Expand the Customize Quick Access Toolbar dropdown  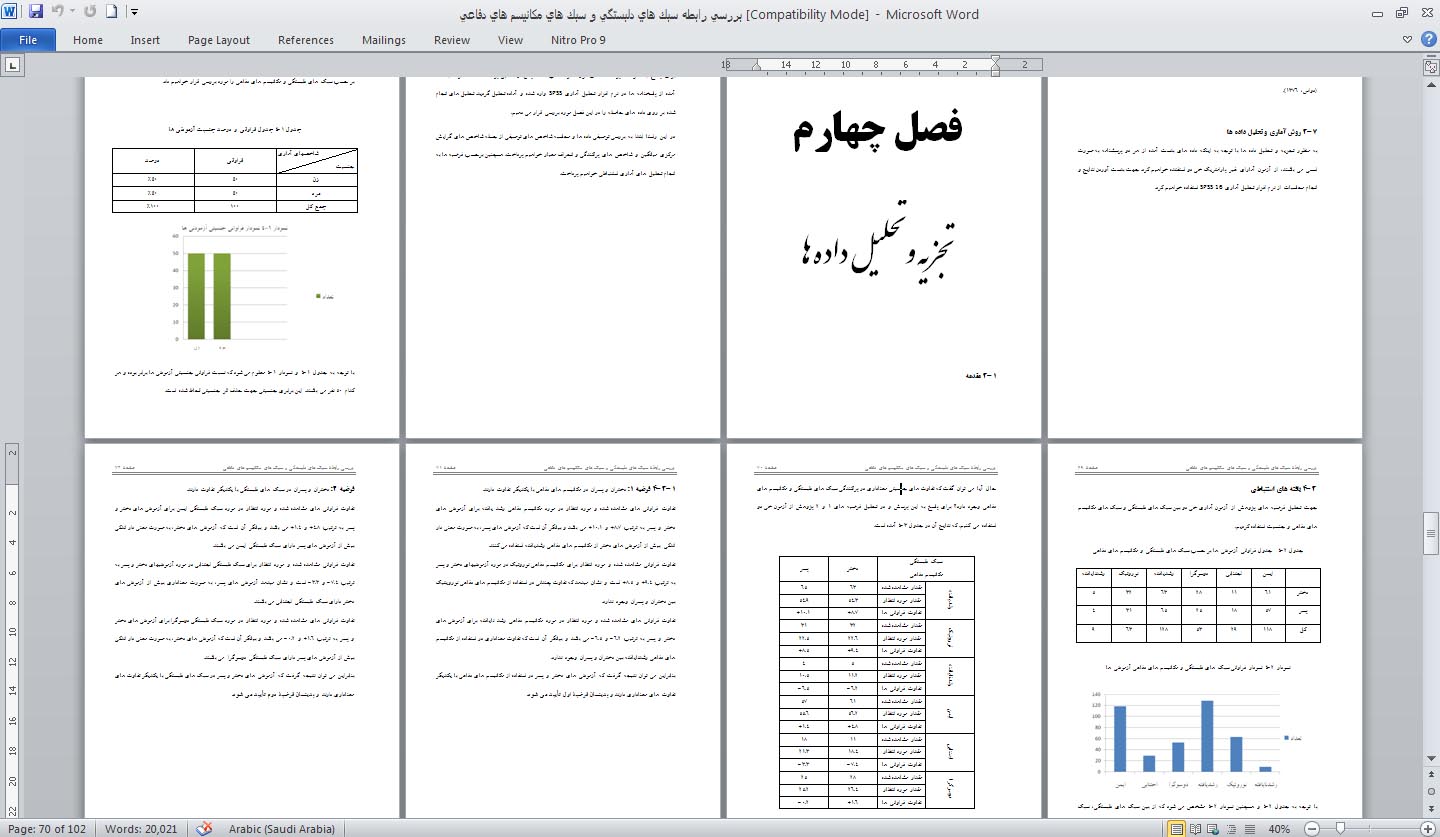coord(134,13)
